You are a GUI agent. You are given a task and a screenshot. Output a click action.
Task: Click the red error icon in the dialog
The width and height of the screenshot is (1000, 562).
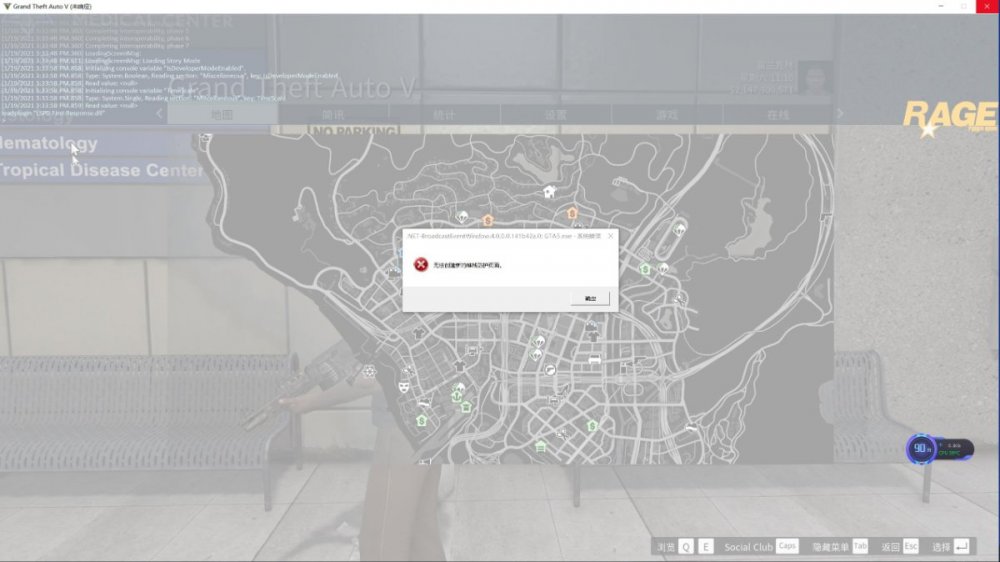pos(421,265)
